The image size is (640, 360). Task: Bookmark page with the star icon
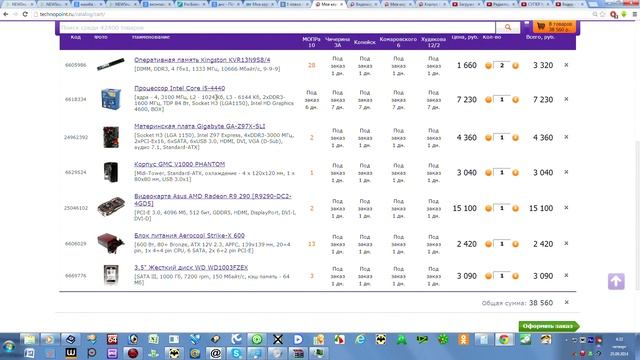tap(603, 14)
